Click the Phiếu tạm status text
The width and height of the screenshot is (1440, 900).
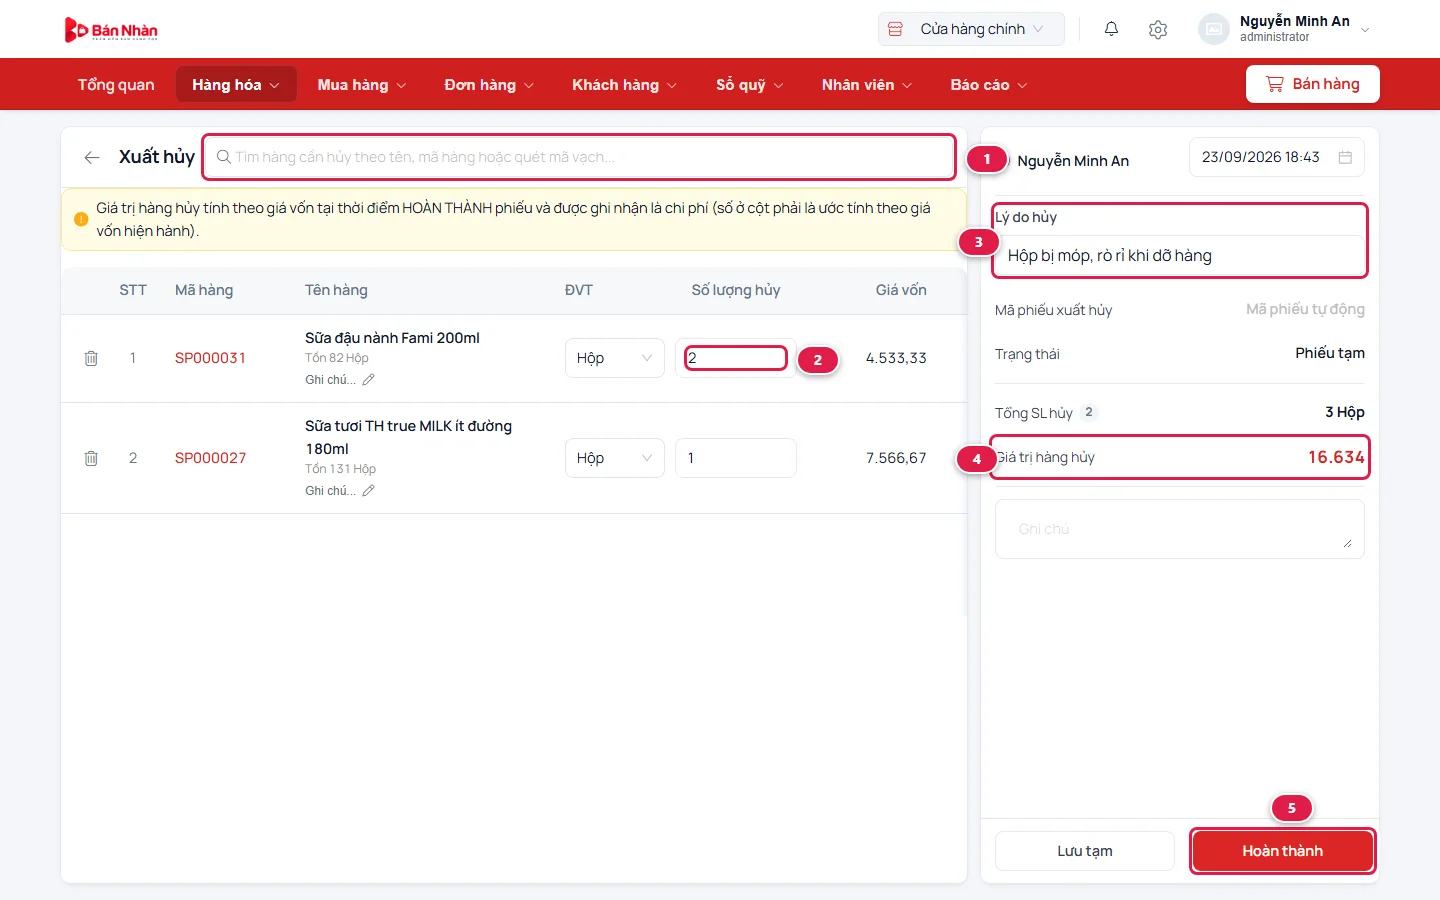(x=1330, y=353)
